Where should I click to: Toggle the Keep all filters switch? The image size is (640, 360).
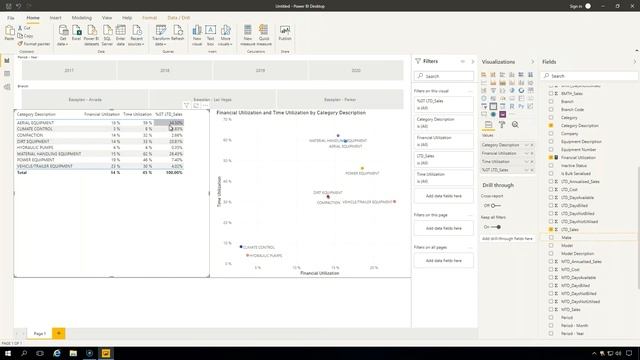(496, 227)
